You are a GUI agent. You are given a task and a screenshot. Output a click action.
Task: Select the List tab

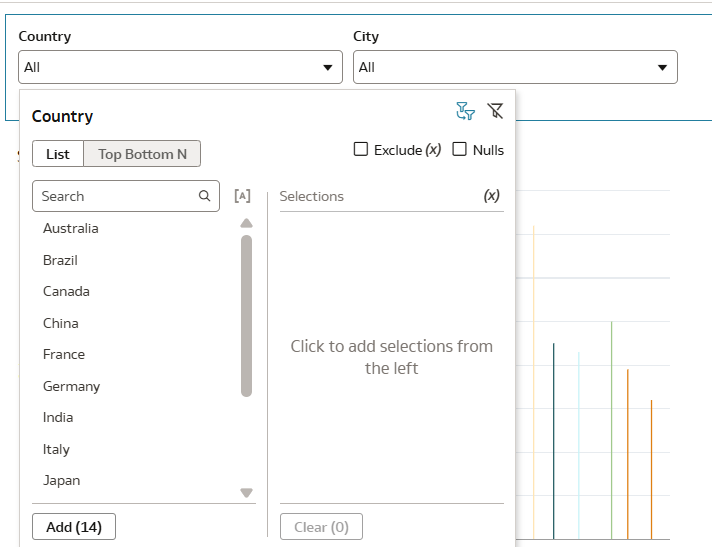click(58, 154)
